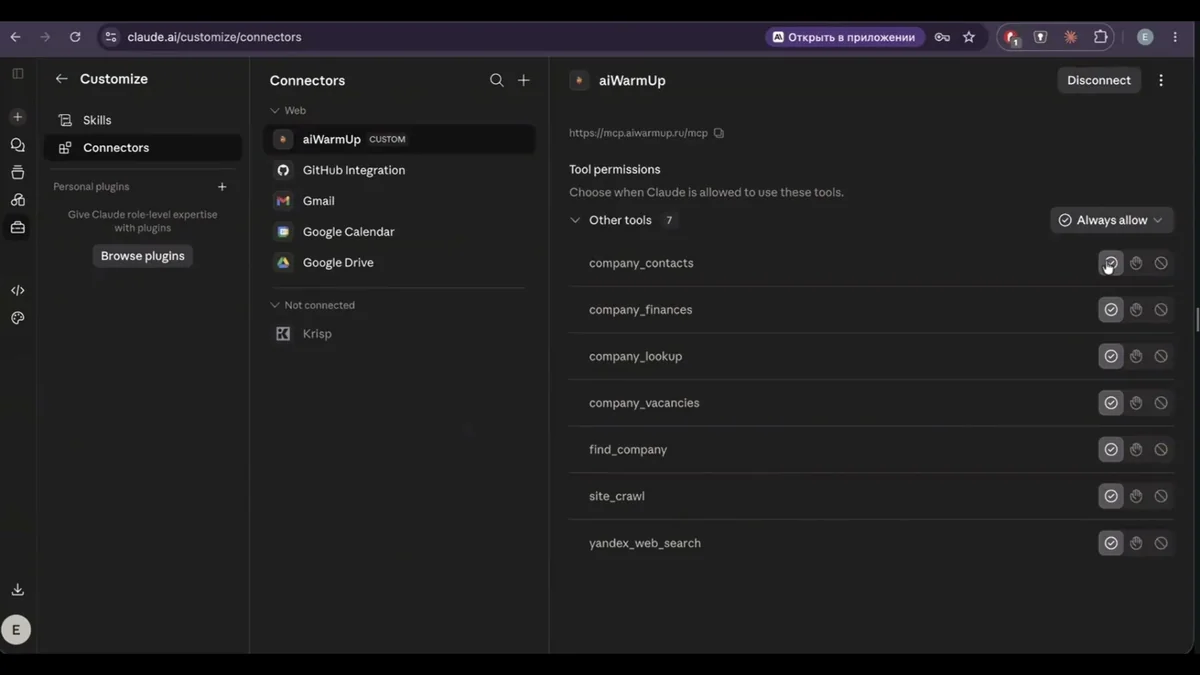
Task: Open the user avatar E at bottom left
Action: [16, 630]
